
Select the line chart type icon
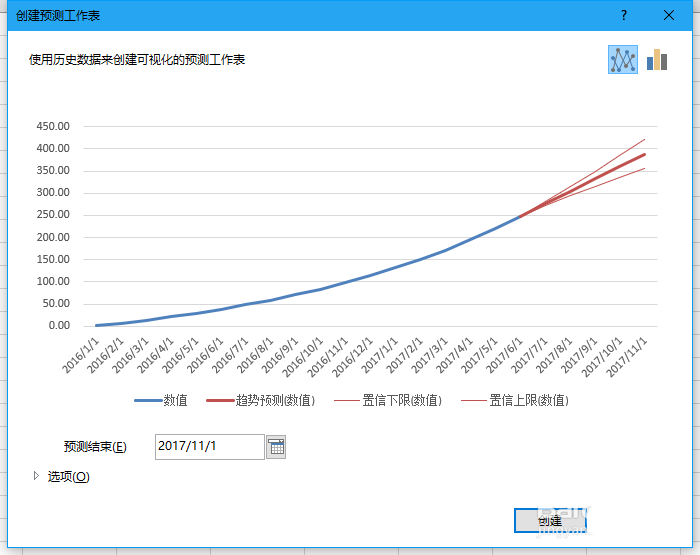tap(623, 60)
